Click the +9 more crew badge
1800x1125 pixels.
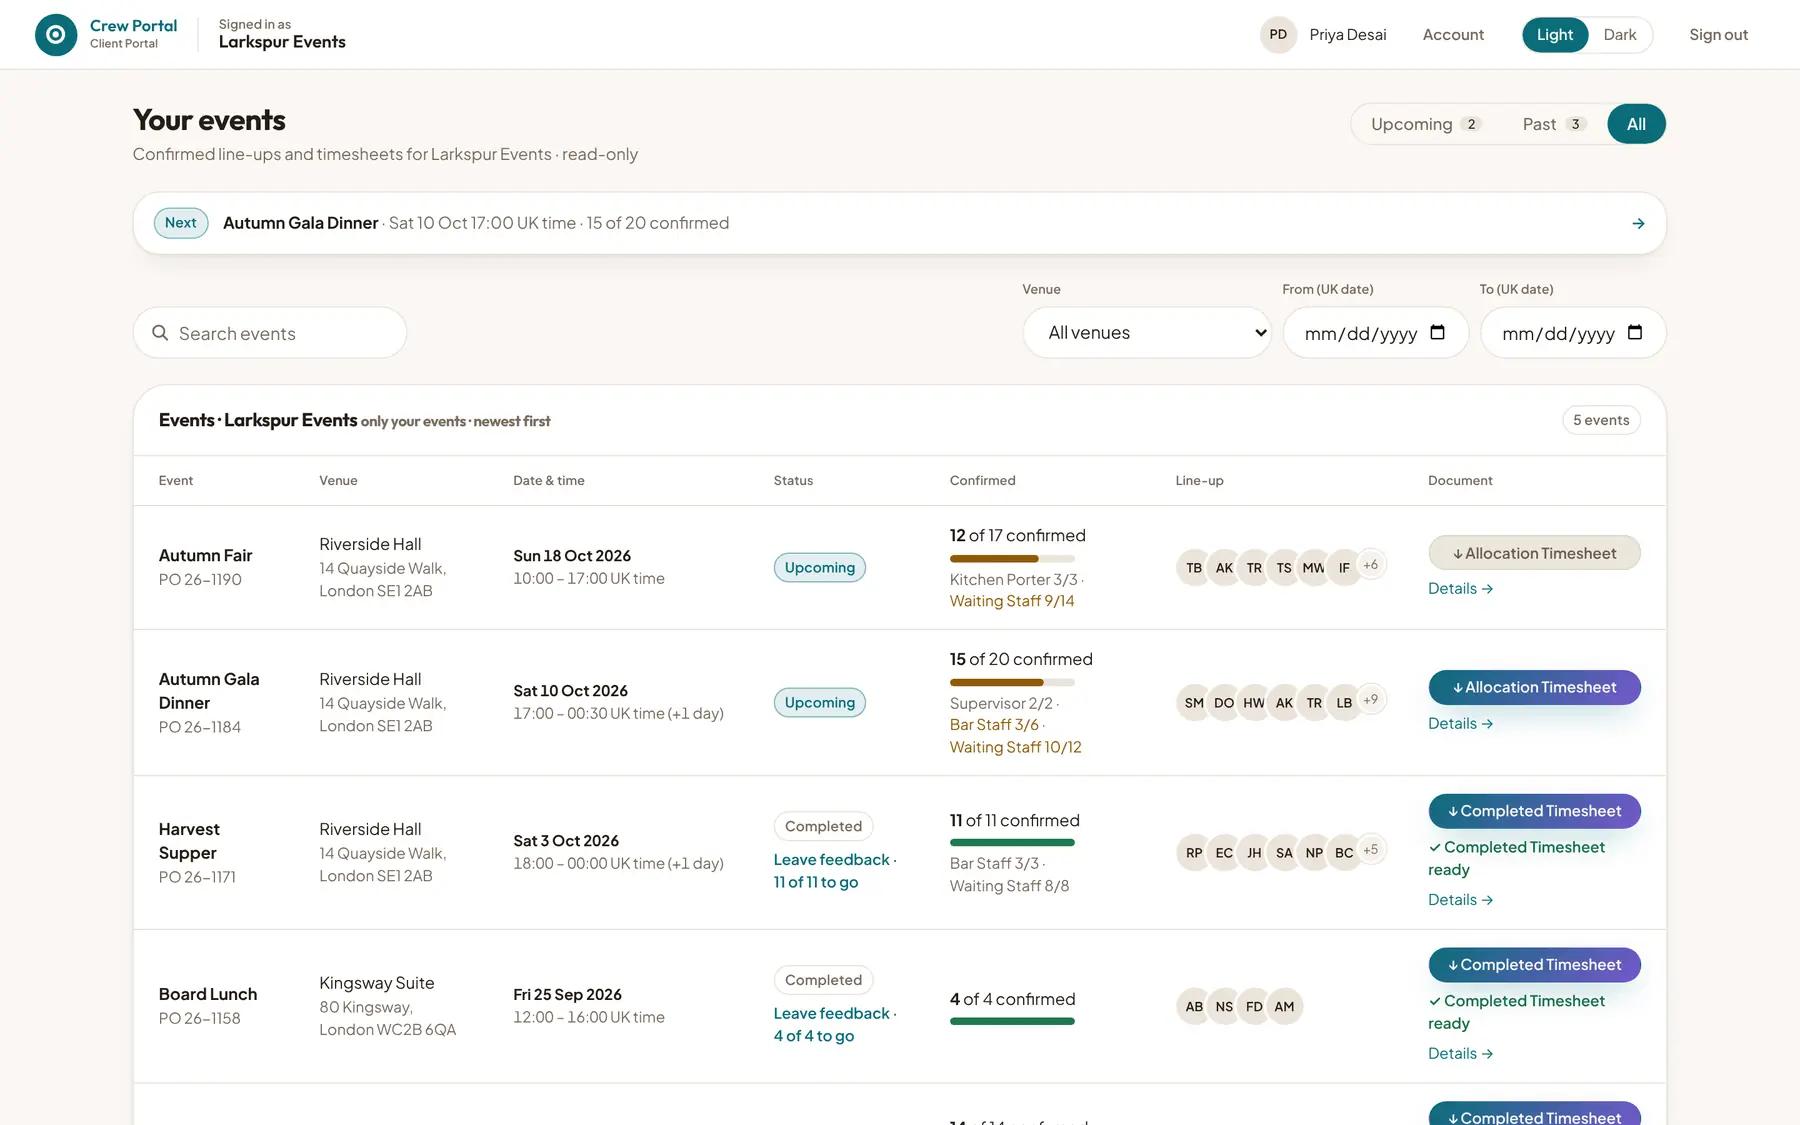coord(1371,700)
